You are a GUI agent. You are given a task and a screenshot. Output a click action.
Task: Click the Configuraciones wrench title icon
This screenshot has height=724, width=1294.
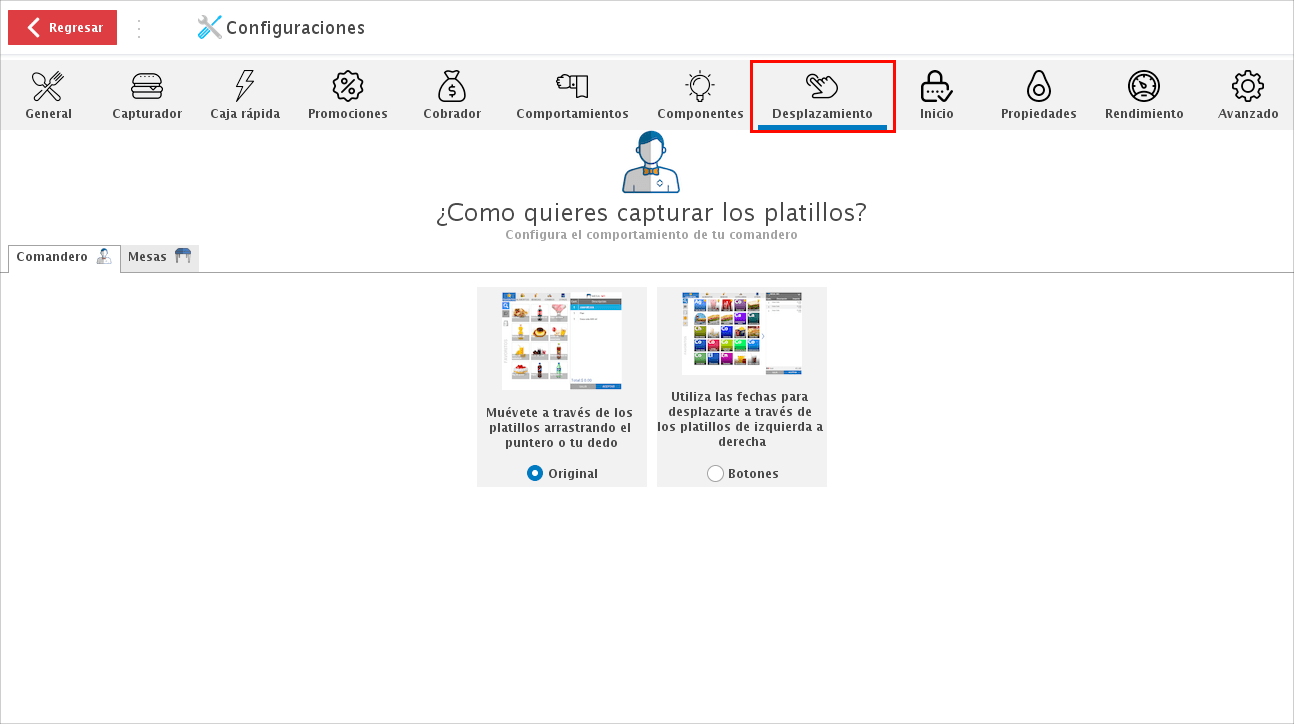[x=209, y=27]
